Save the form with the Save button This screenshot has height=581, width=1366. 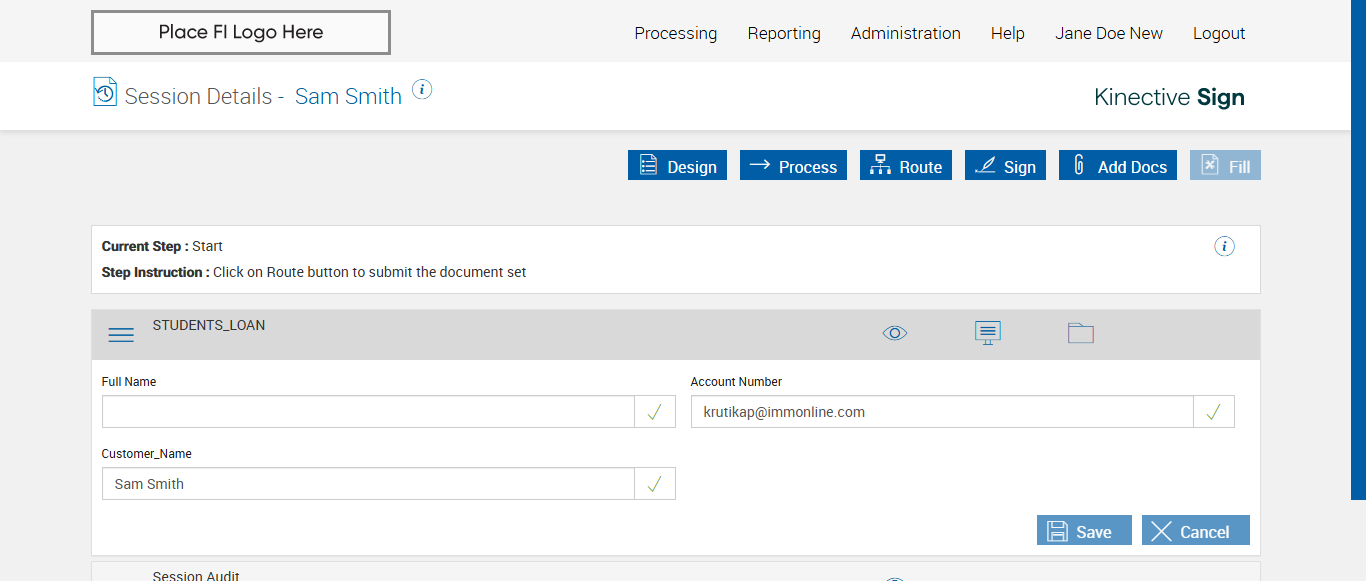[x=1084, y=531]
